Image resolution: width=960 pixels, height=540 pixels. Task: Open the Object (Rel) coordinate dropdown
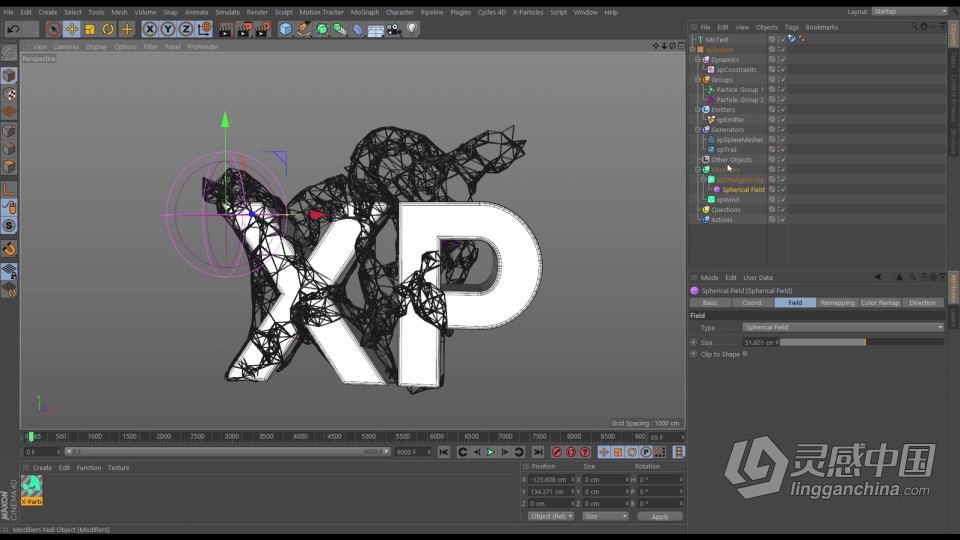[x=550, y=516]
